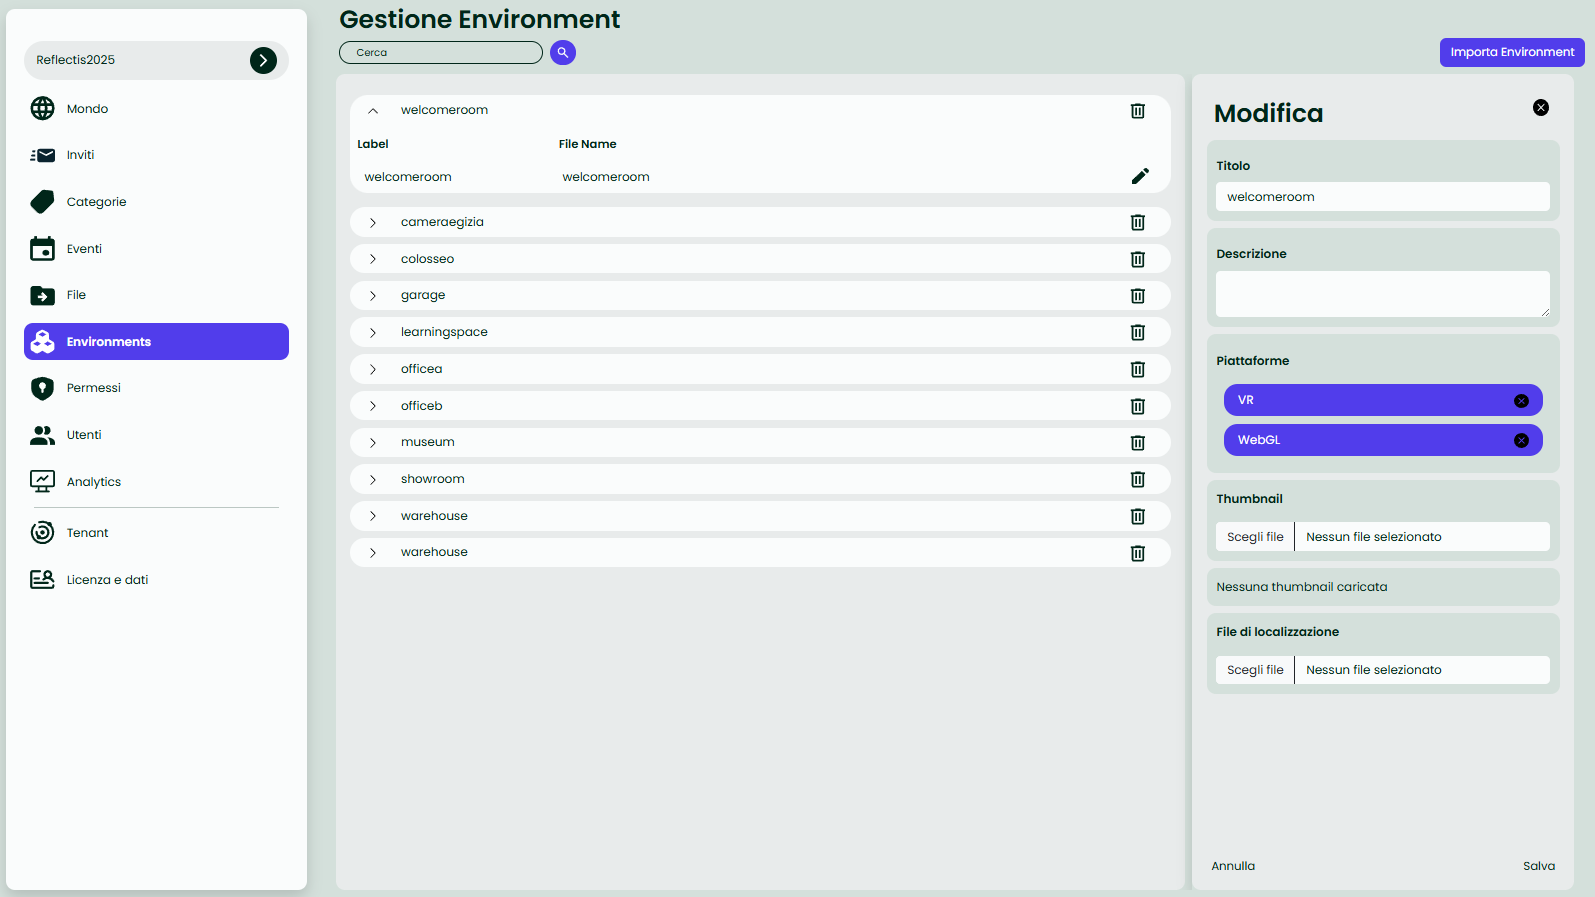Close the Modifica panel
1595x897 pixels.
[1540, 108]
